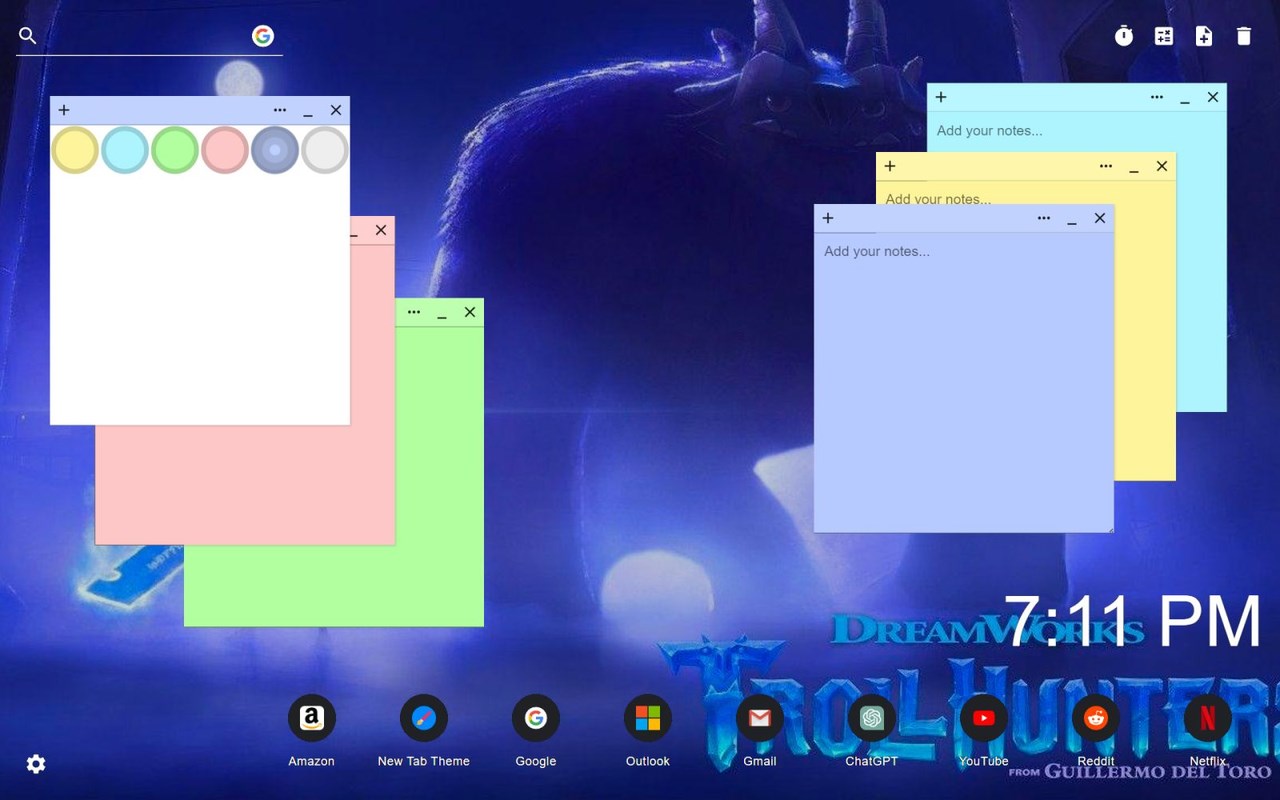Click the trash can icon
The height and width of the screenshot is (800, 1280).
(x=1244, y=36)
